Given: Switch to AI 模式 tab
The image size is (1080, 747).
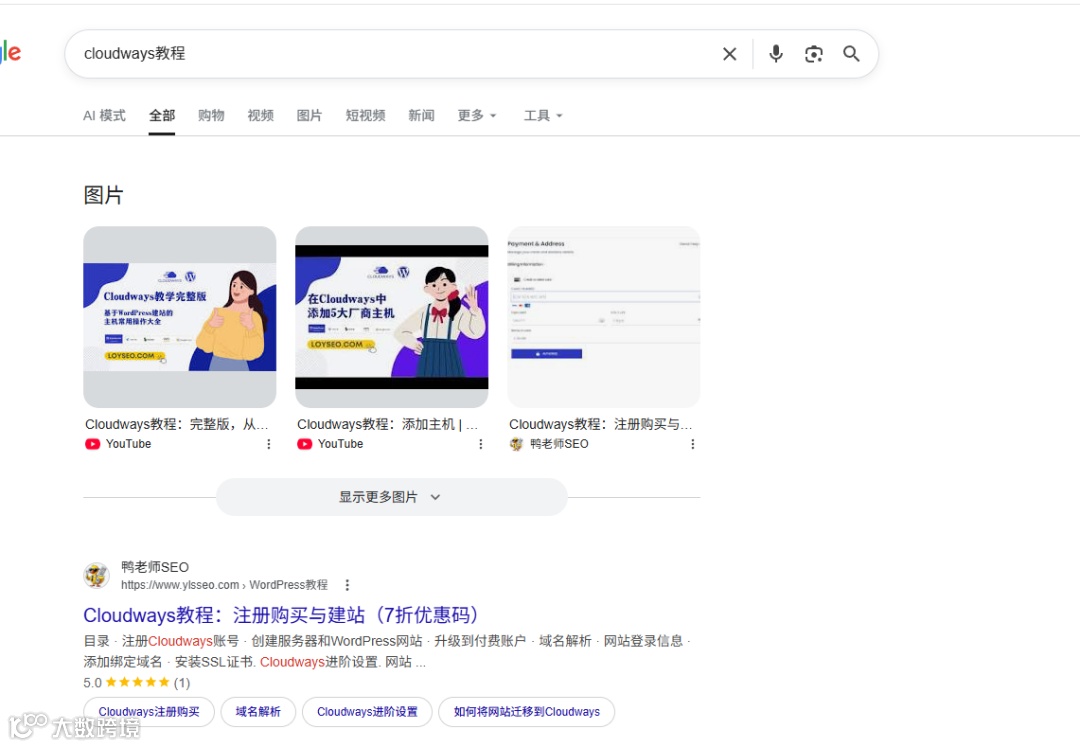Looking at the screenshot, I should click(x=104, y=116).
